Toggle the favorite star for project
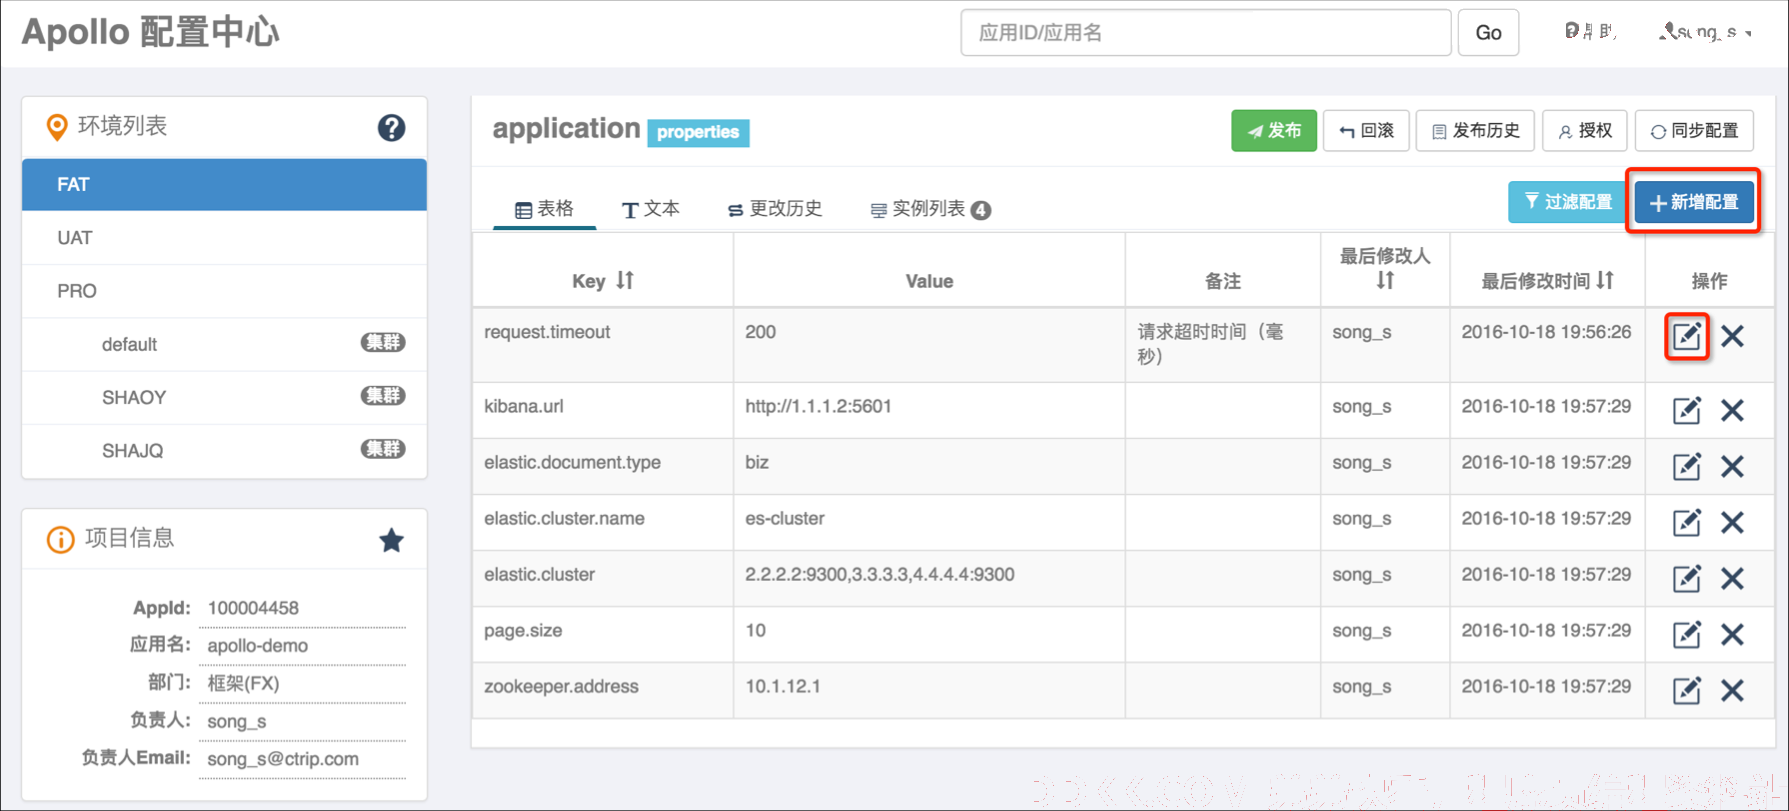1789x811 pixels. coord(391,540)
